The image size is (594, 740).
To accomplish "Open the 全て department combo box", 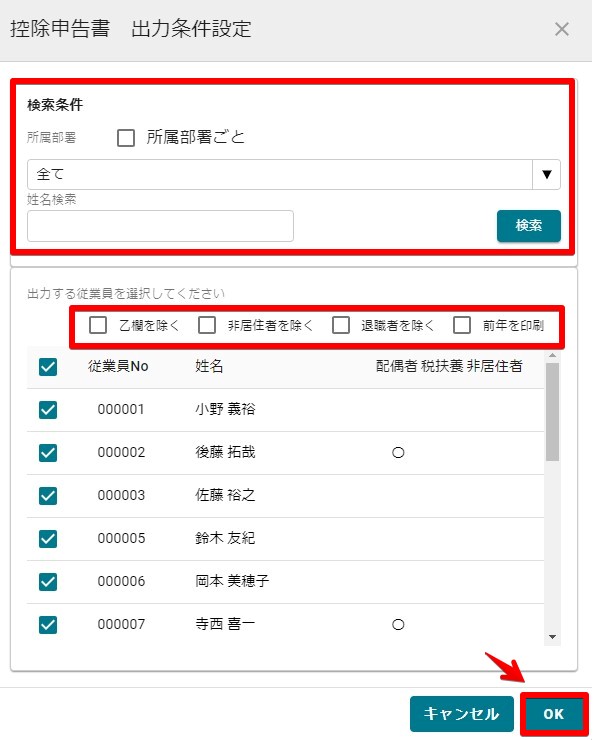I will point(293,175).
